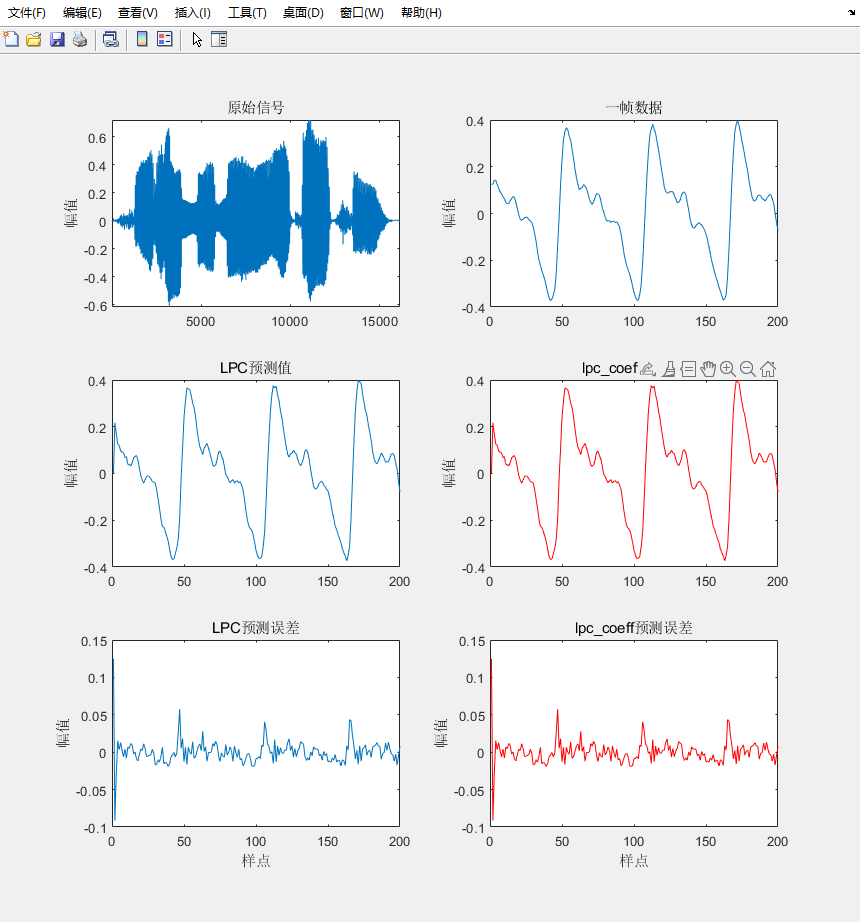Screen dimensions: 860x922
Task: Click the 原始信号 plot title
Action: pos(256,108)
